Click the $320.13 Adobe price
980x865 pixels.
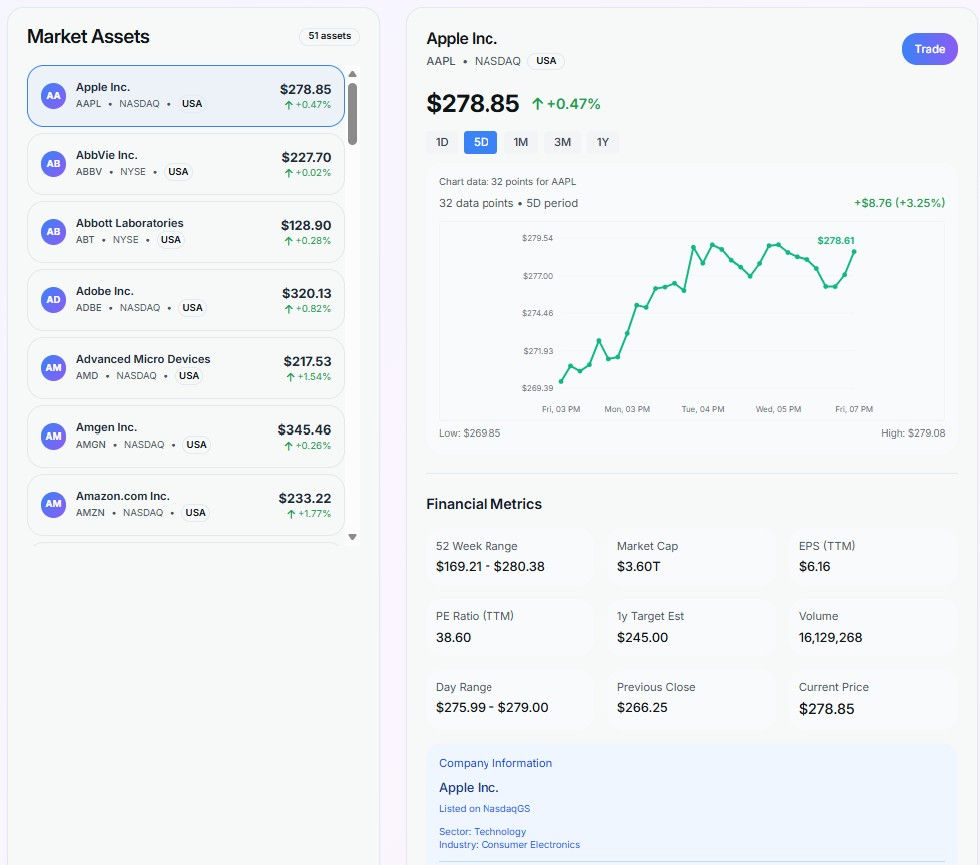point(306,294)
